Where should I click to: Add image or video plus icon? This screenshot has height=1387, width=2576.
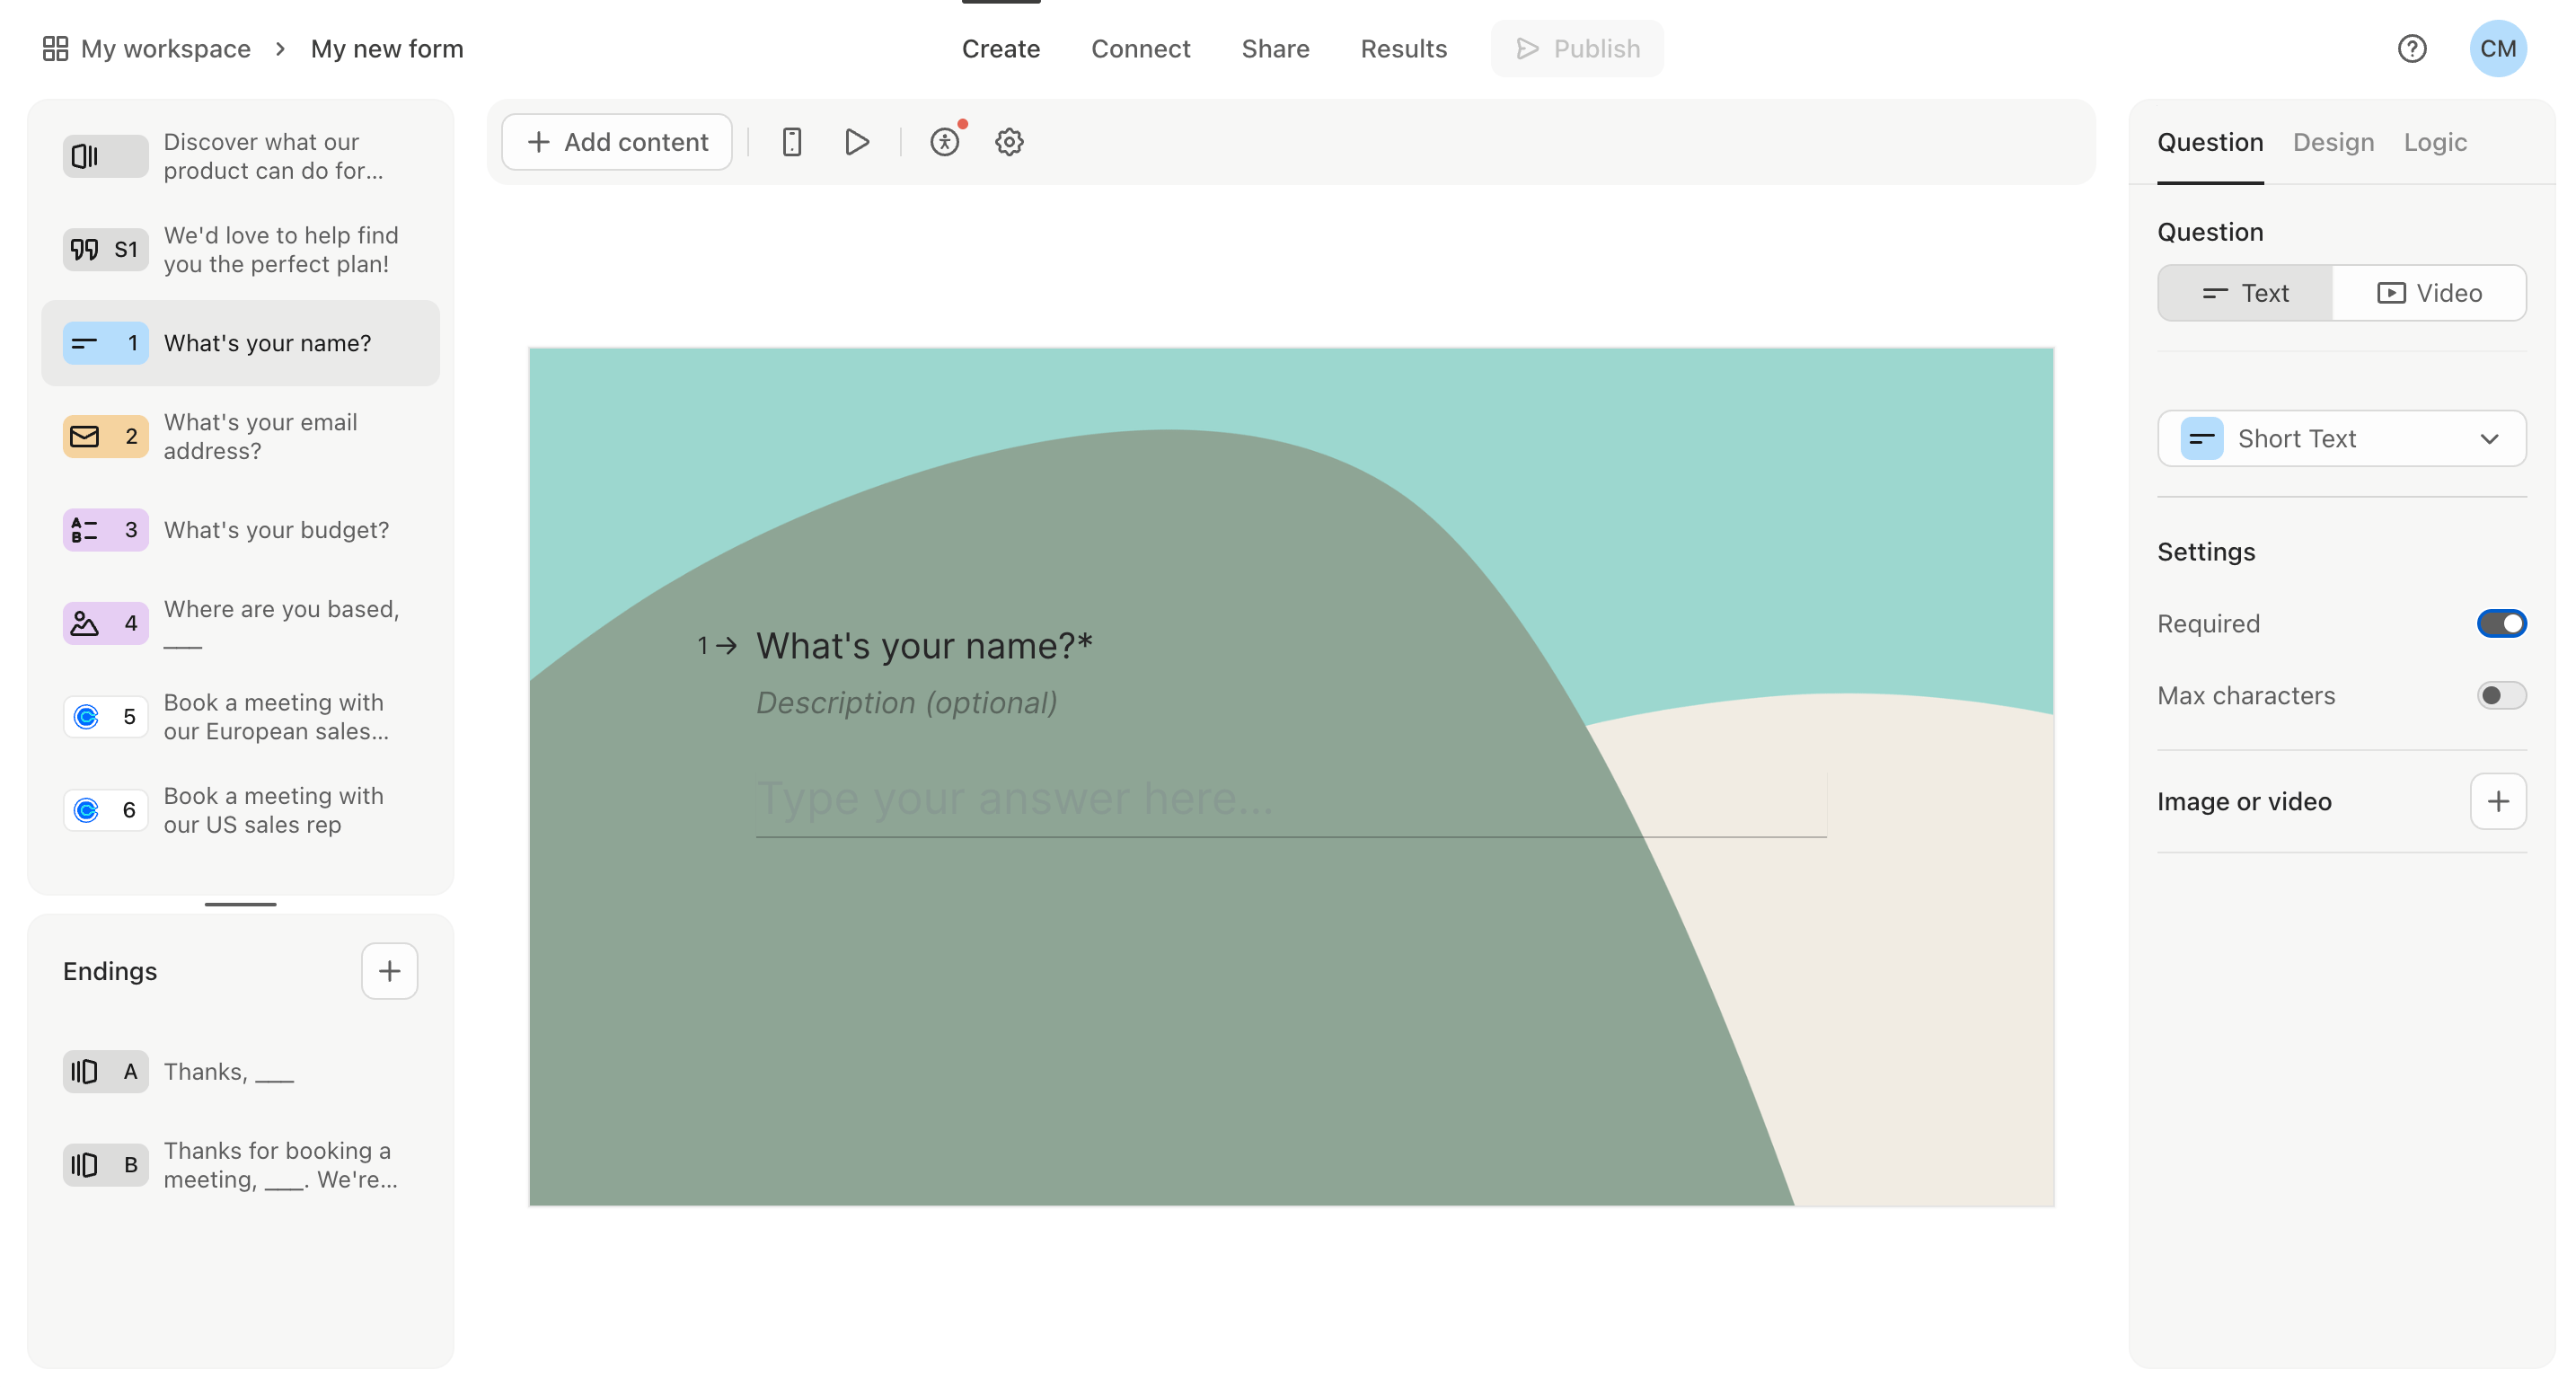coord(2497,801)
